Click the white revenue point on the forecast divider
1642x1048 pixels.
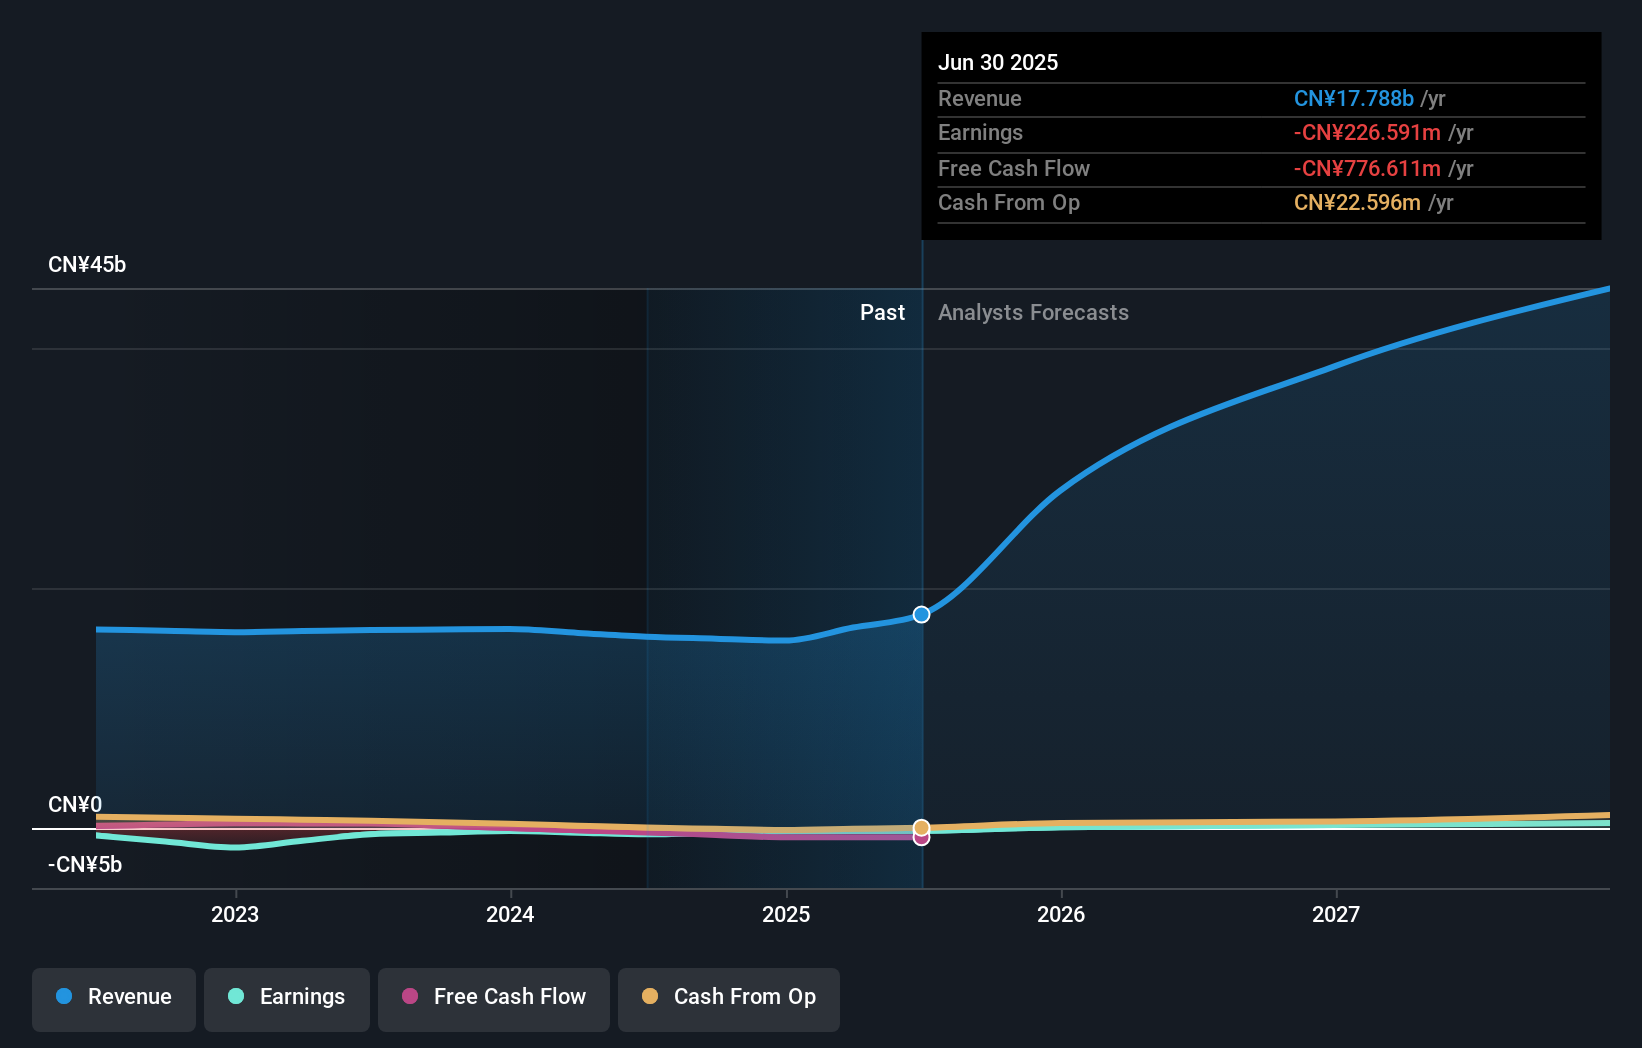click(x=920, y=615)
